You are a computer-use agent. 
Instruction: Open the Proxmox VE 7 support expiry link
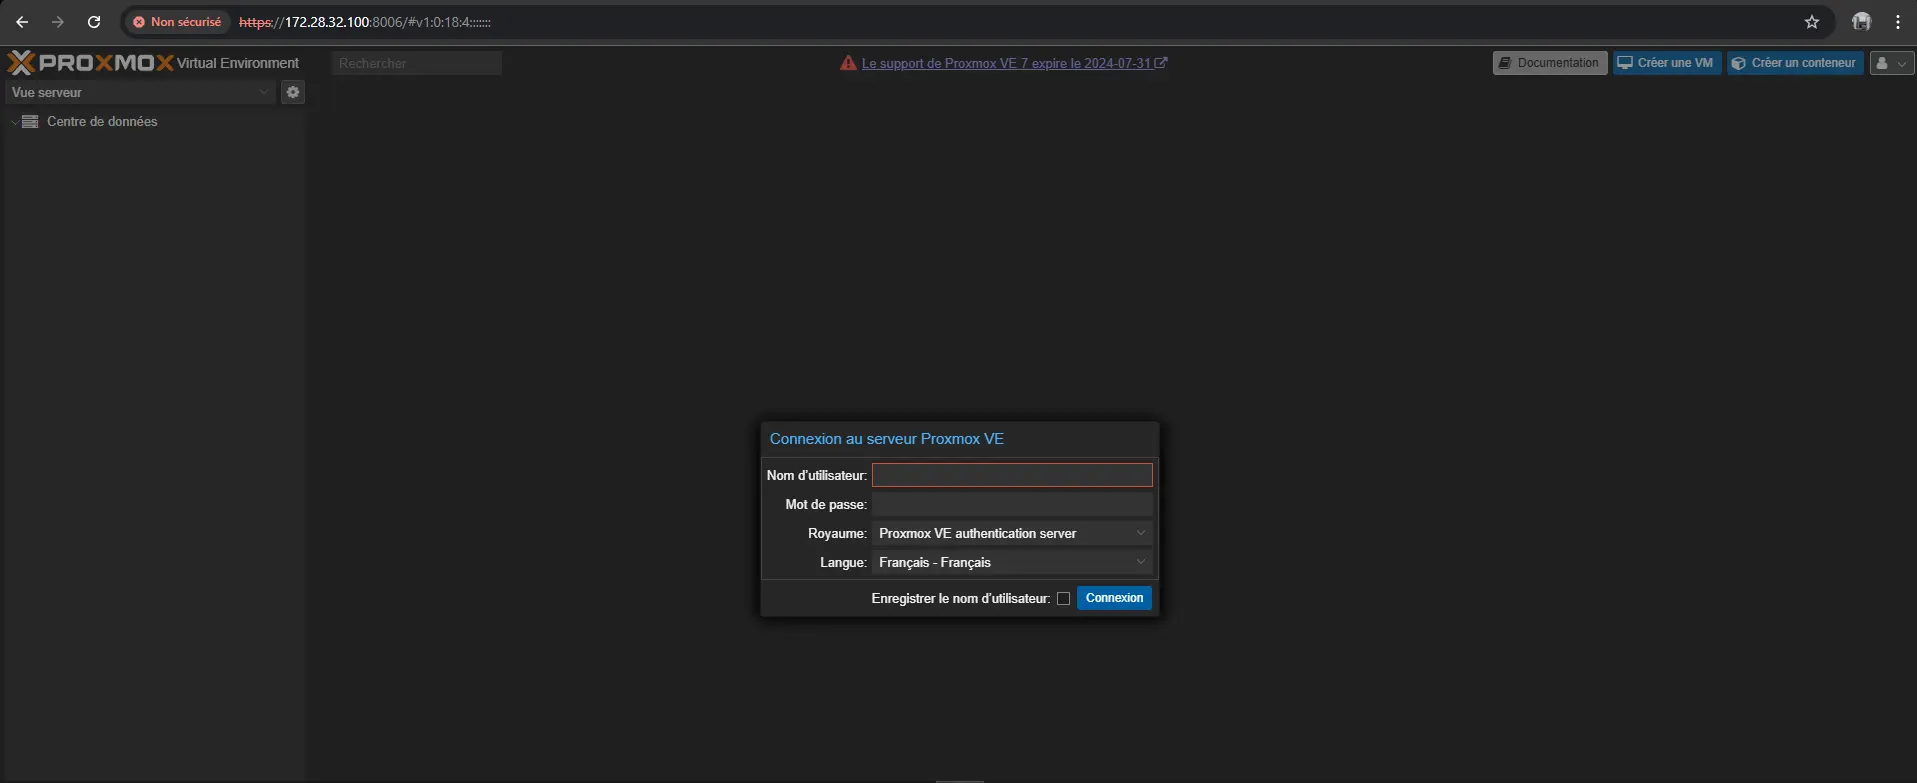click(x=1006, y=63)
